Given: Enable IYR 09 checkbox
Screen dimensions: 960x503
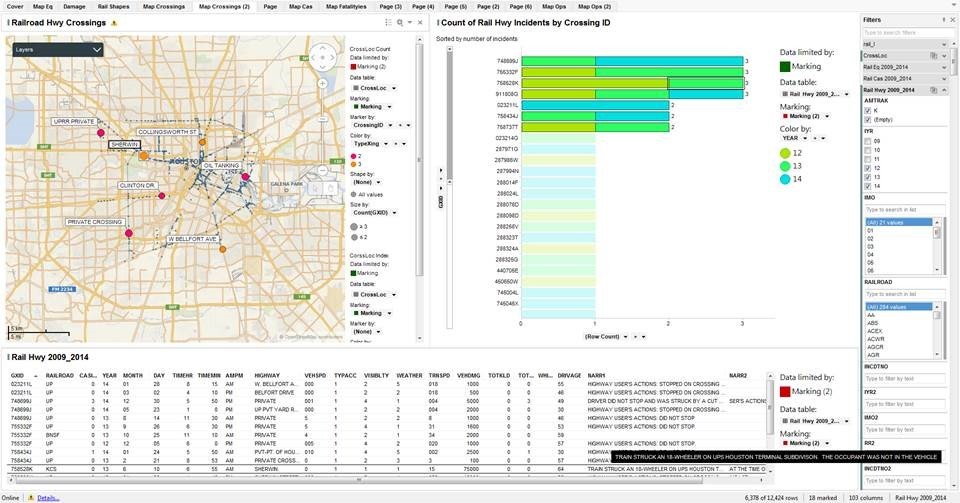Looking at the screenshot, I should pyautogui.click(x=868, y=141).
